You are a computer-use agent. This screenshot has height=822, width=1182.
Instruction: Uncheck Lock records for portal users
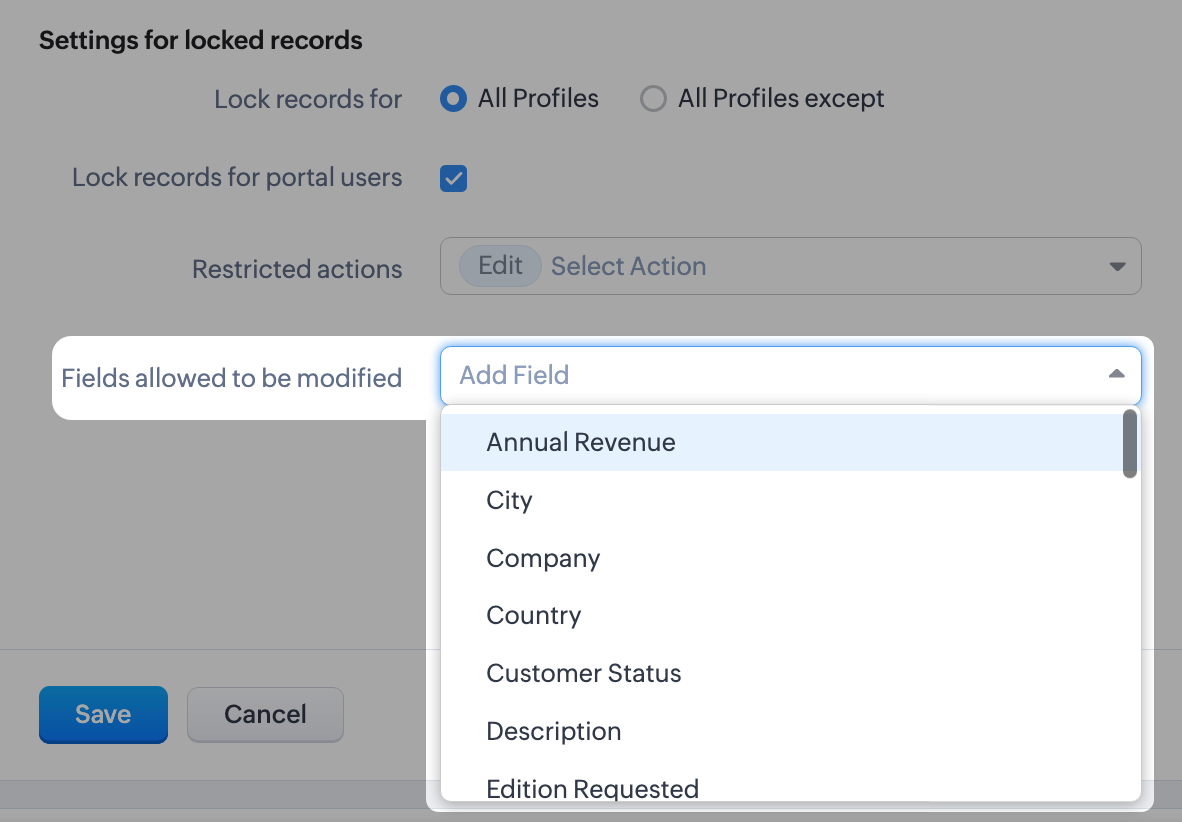(453, 177)
